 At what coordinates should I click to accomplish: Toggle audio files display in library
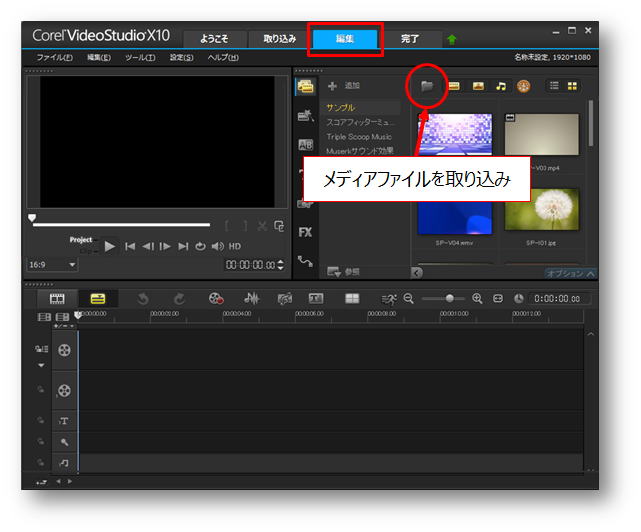click(501, 86)
